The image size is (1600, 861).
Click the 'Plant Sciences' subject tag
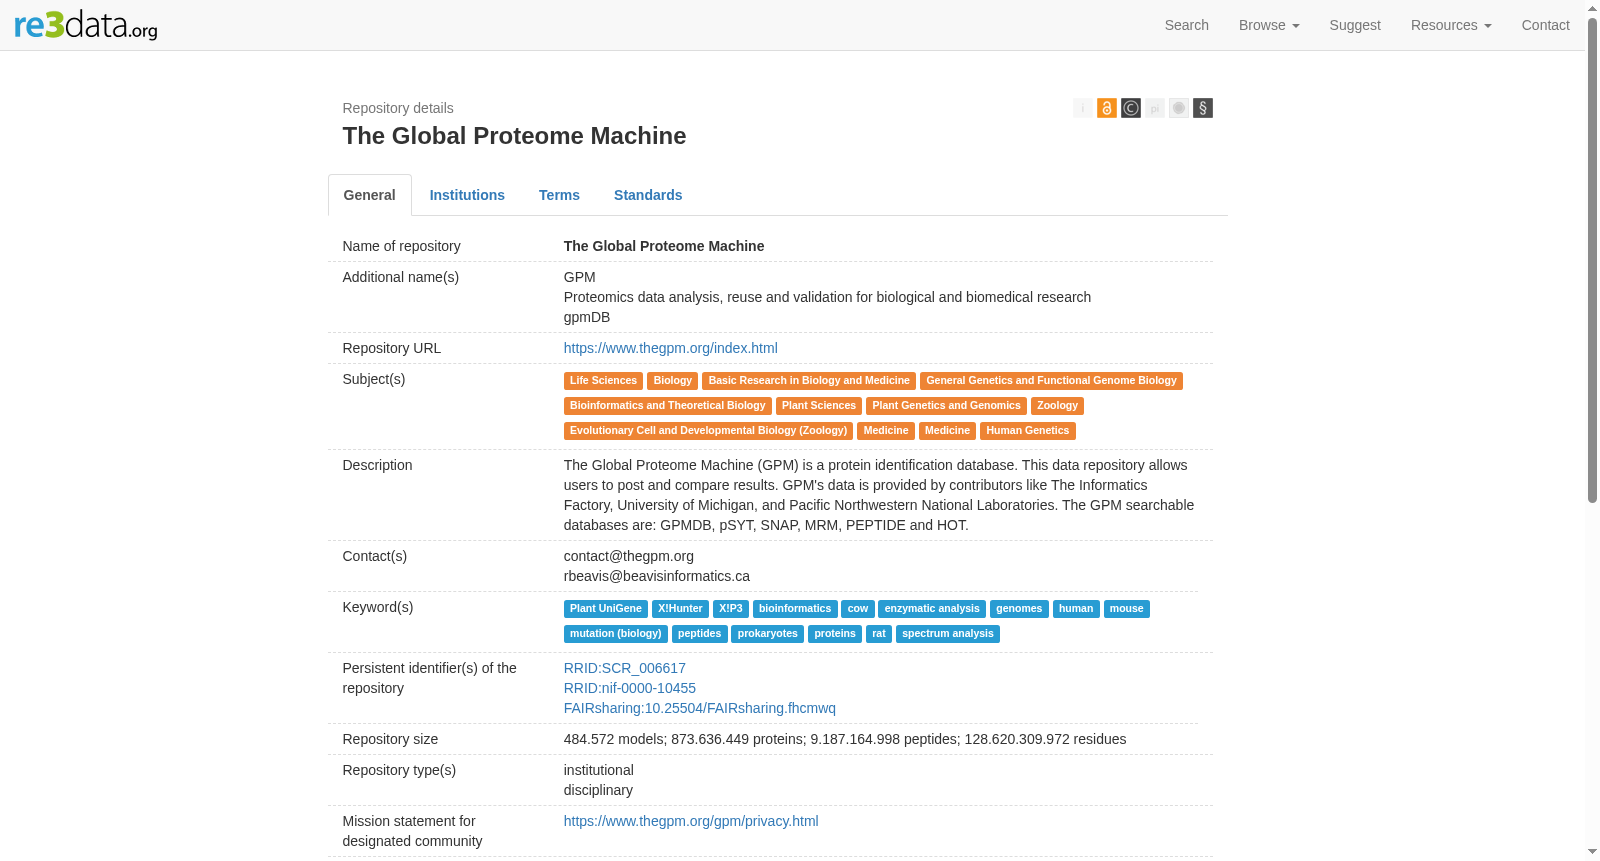point(819,406)
